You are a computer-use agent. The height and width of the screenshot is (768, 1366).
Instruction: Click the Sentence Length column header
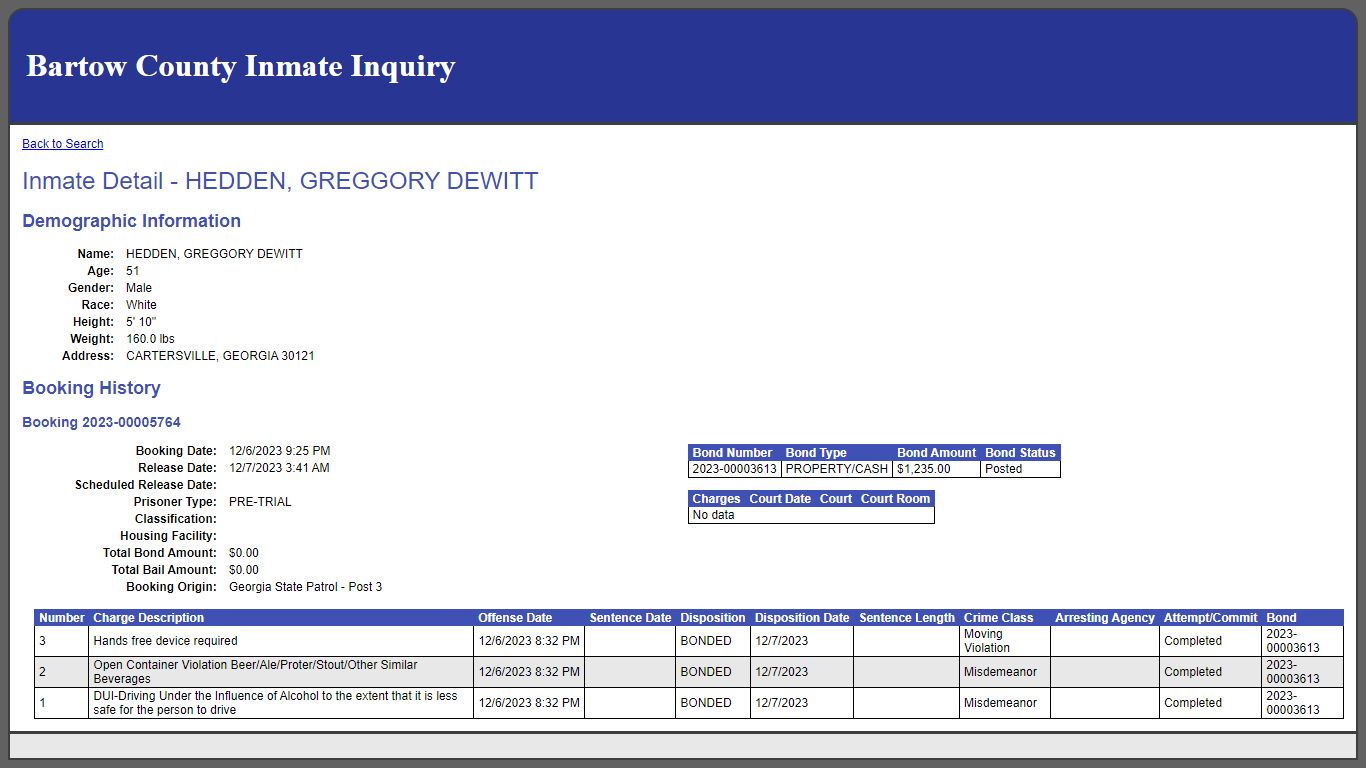click(907, 618)
